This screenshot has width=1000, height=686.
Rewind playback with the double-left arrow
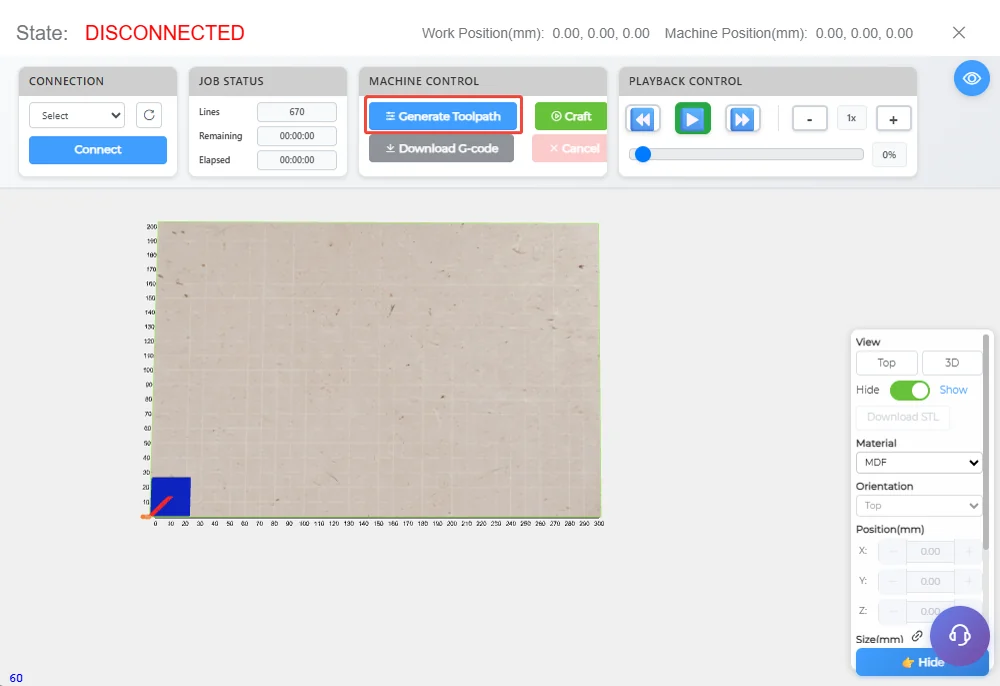[x=642, y=119]
